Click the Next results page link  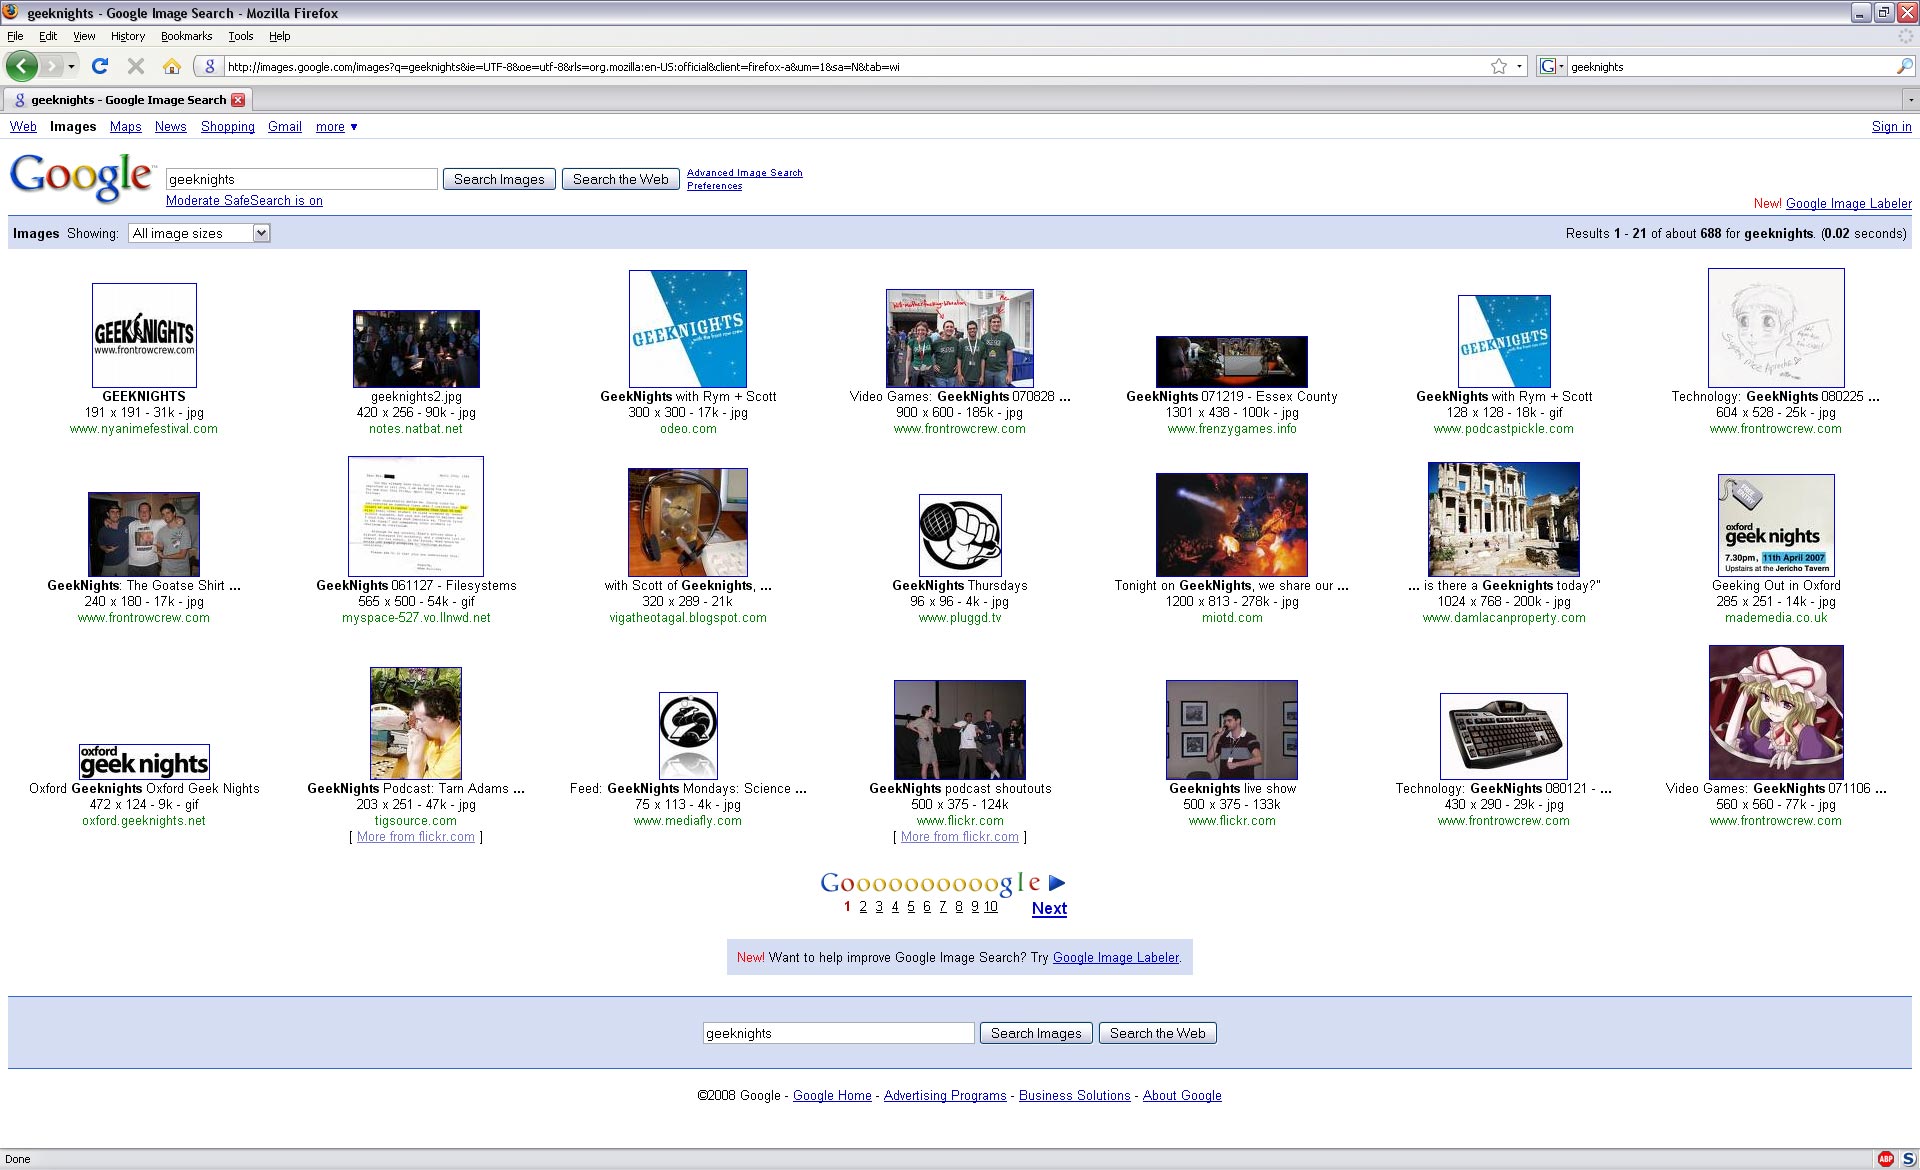(1049, 908)
